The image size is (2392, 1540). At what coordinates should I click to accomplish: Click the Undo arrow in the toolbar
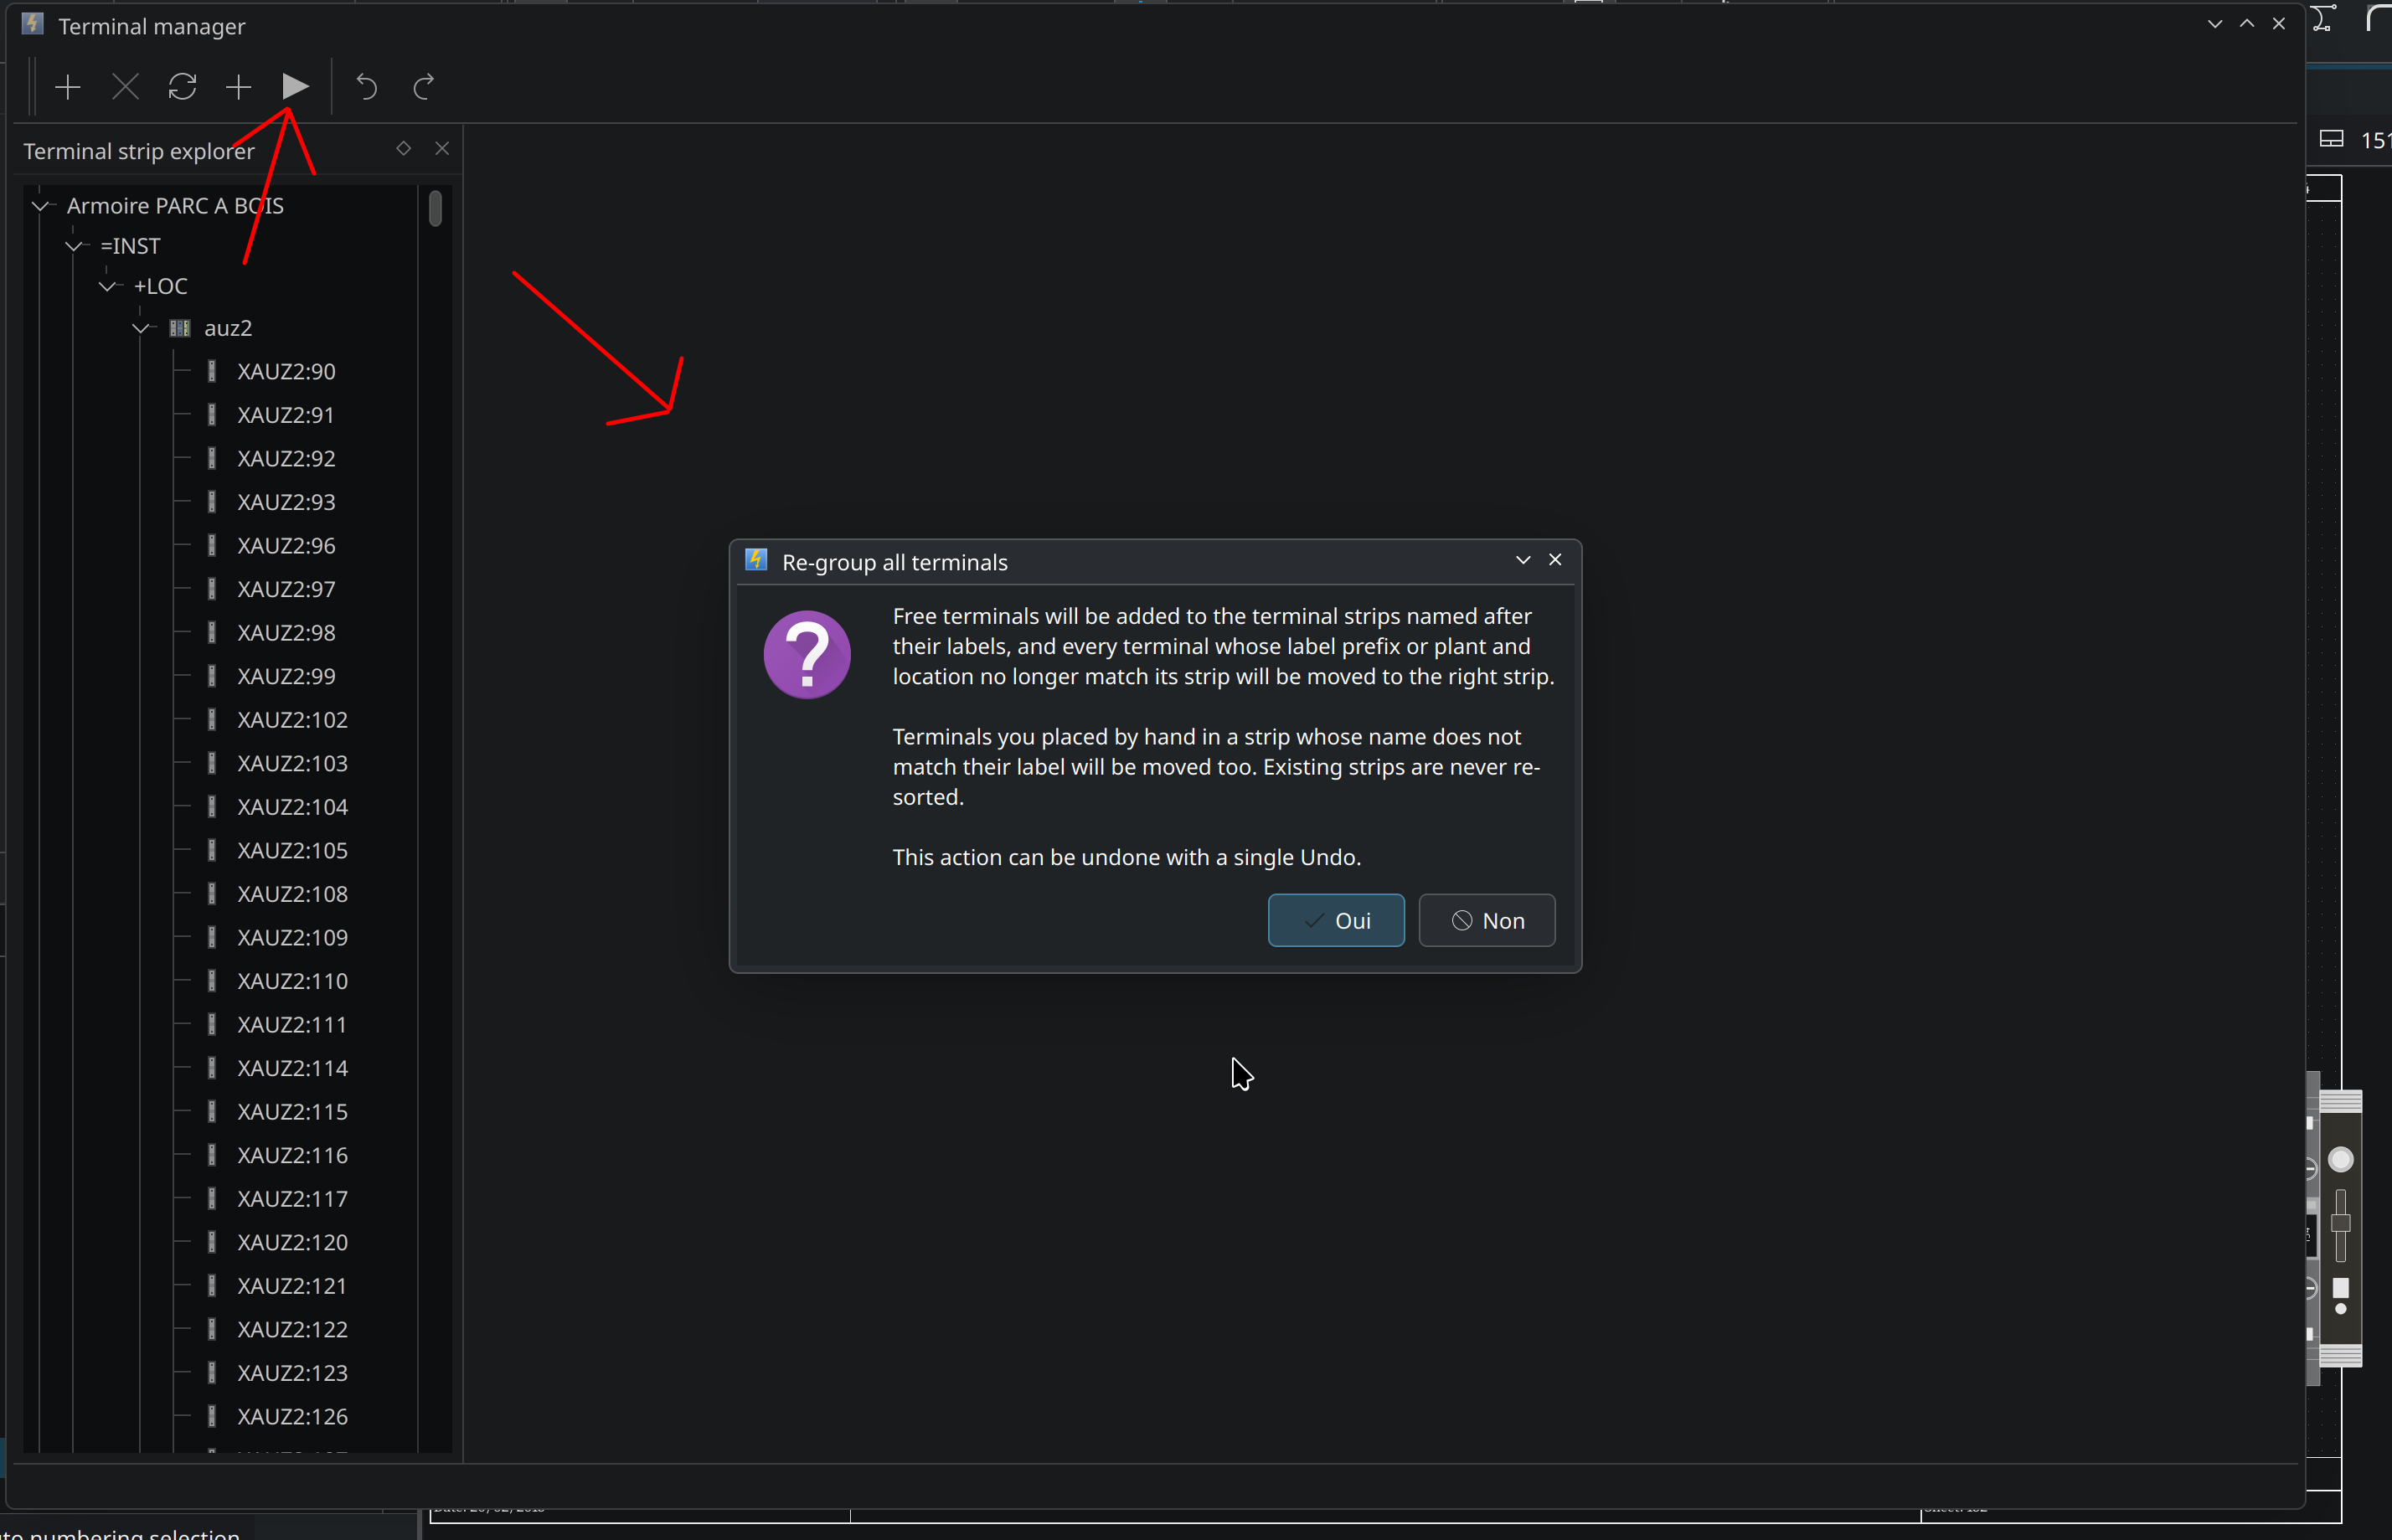(x=367, y=87)
